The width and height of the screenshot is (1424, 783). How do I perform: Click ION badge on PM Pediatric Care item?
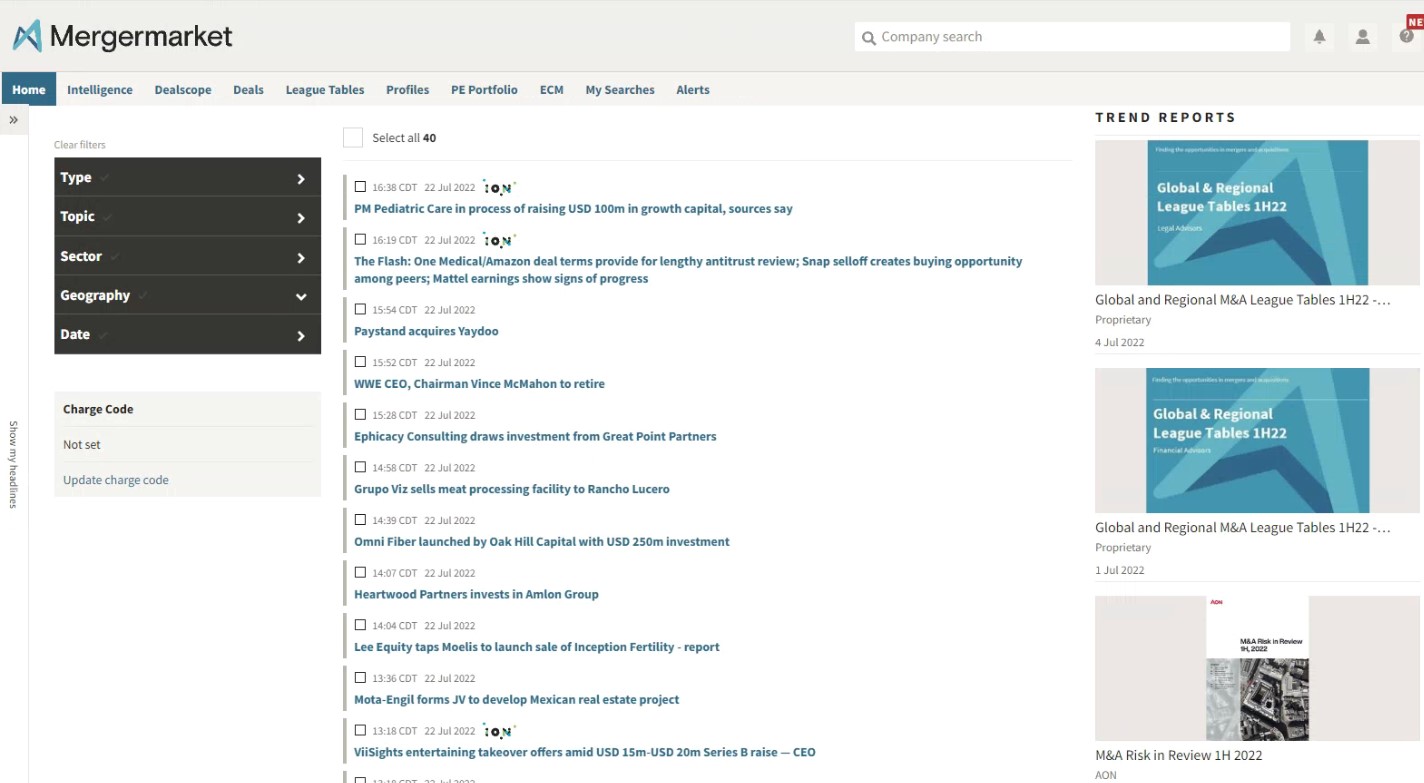coord(499,187)
